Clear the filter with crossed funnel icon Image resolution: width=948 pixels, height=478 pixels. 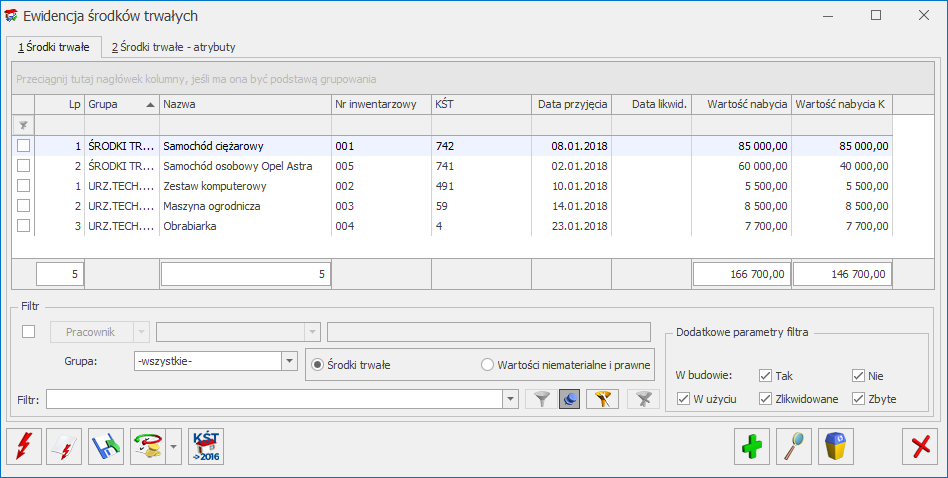[x=643, y=399]
